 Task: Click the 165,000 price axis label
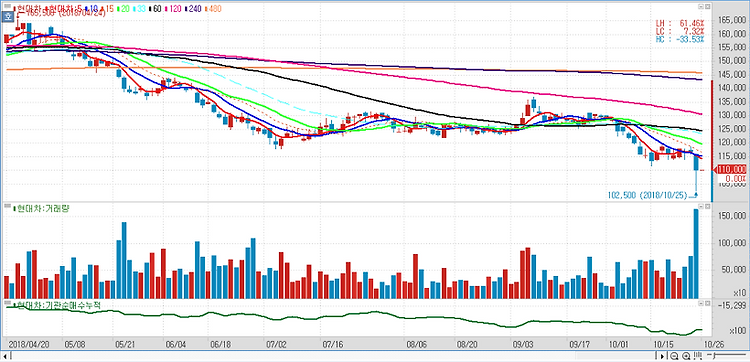(x=732, y=20)
